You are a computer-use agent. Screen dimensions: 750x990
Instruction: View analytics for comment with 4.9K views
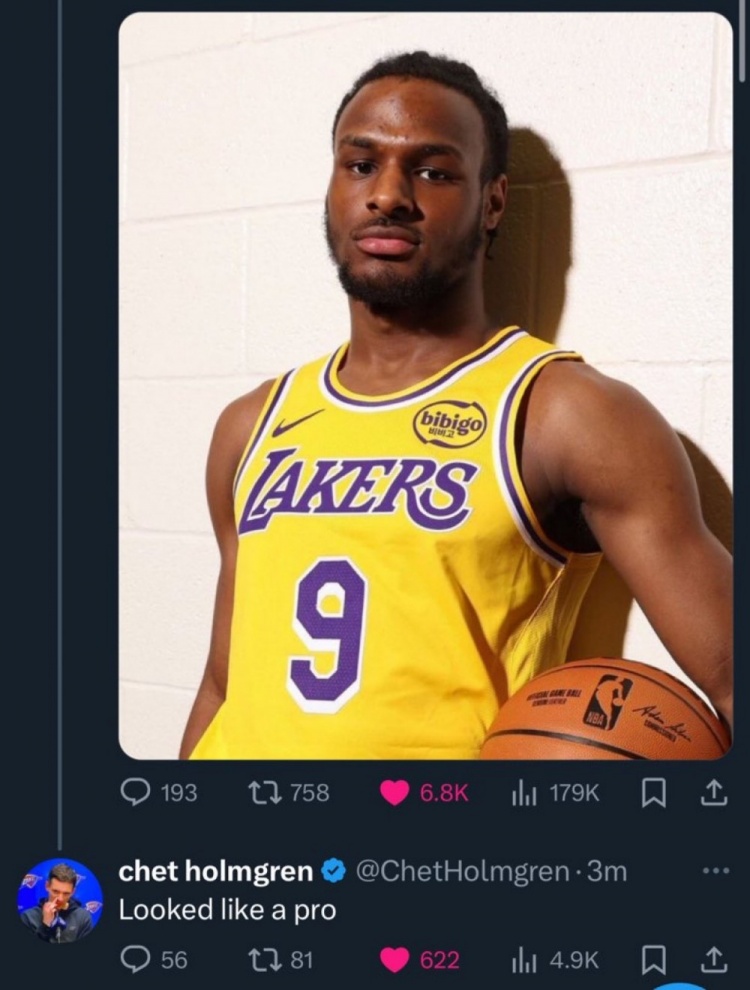pos(522,960)
